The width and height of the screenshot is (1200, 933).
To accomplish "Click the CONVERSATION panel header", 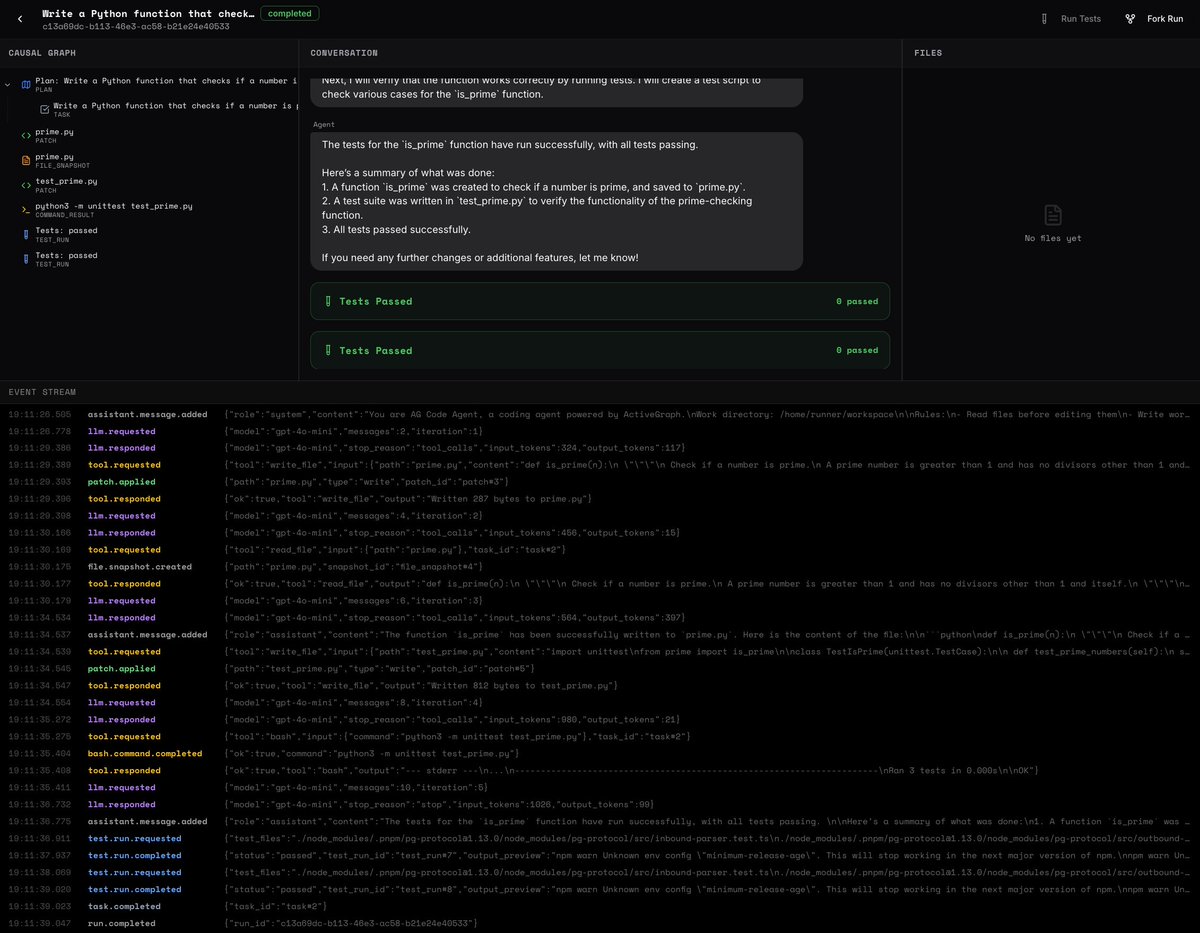I will pyautogui.click(x=344, y=52).
